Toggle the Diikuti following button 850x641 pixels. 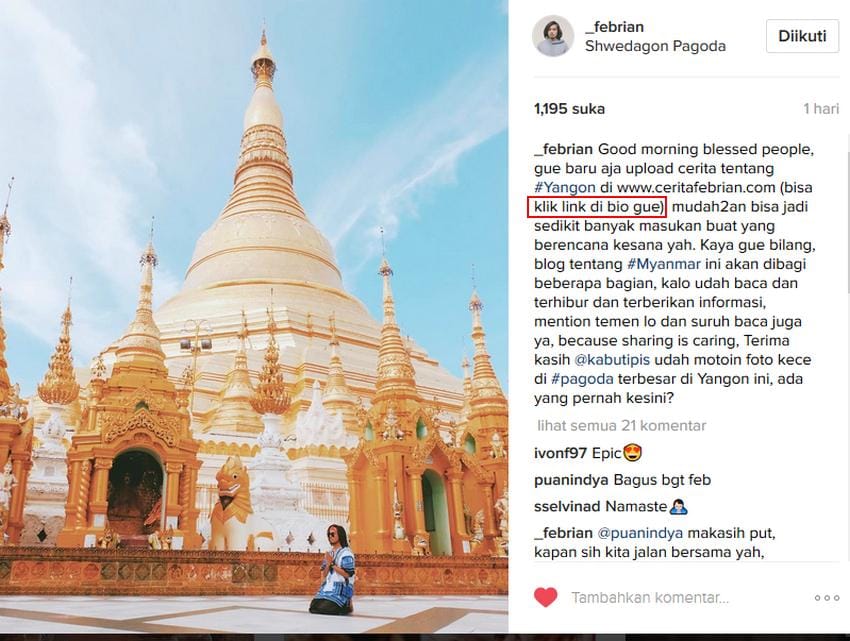tap(802, 36)
